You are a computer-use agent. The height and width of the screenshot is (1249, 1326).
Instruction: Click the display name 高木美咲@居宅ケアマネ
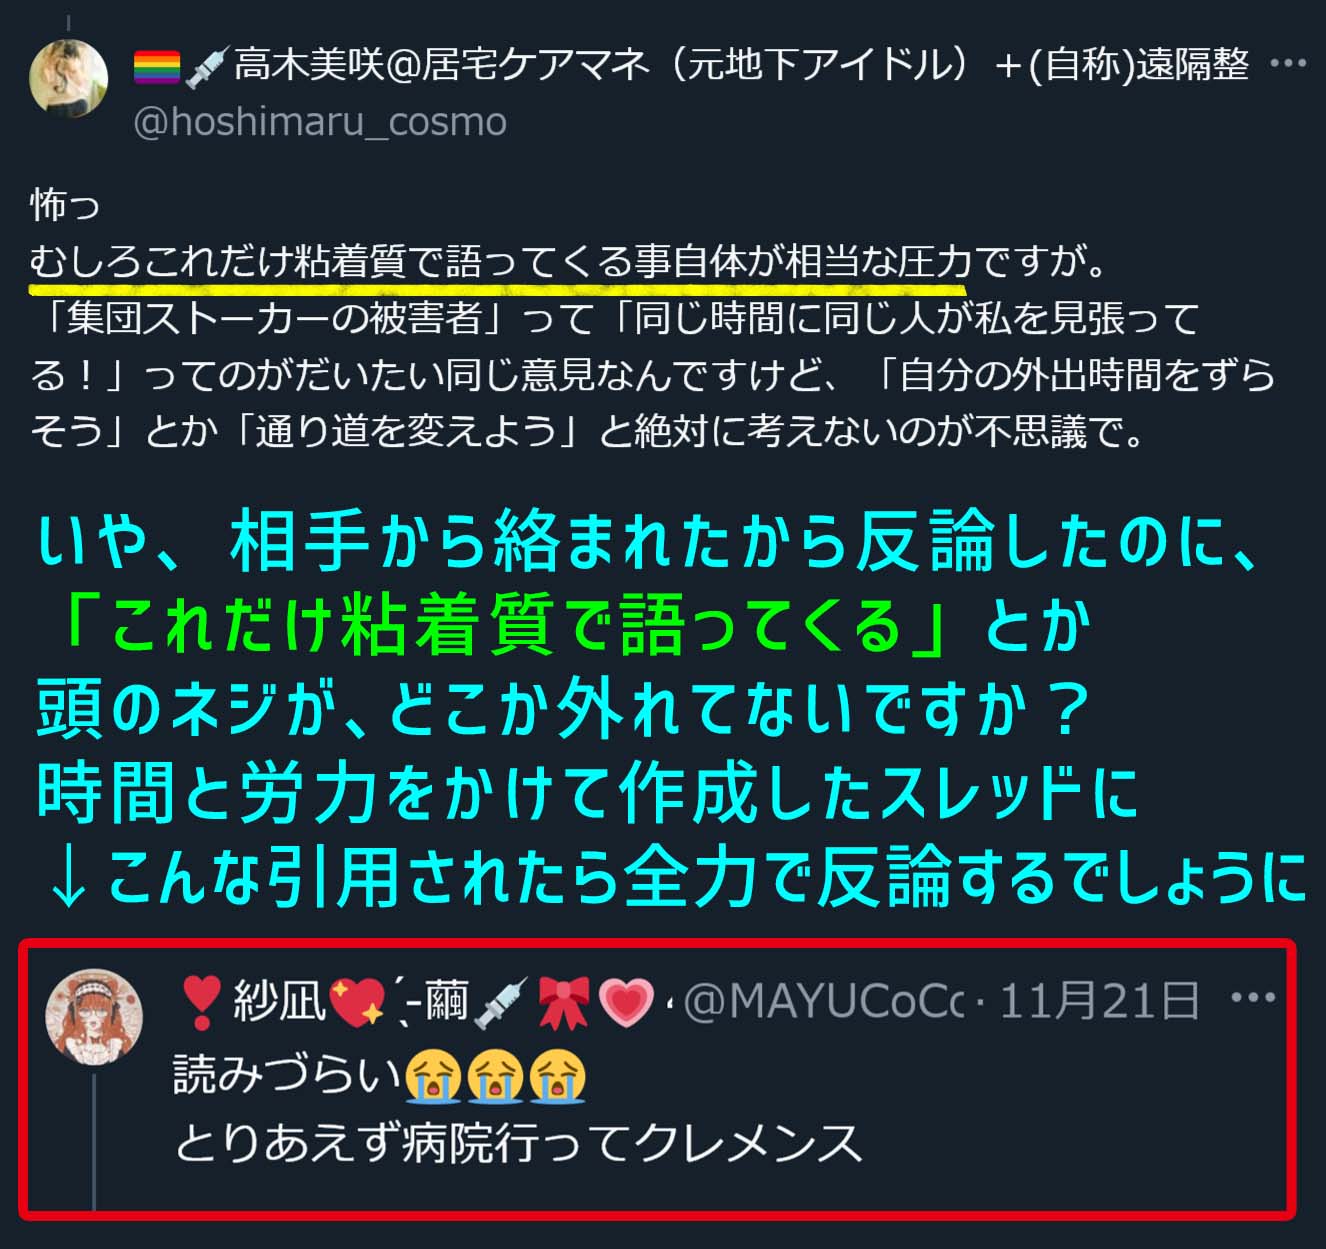[x=442, y=65]
